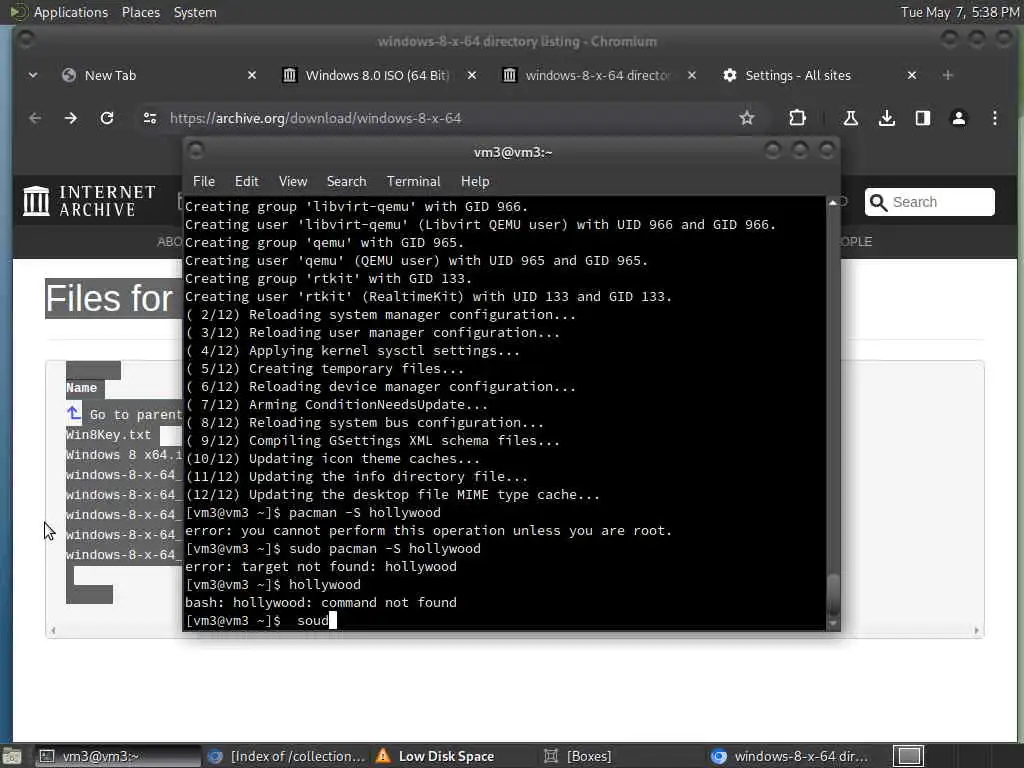Close the Windows 8.0 ISO tab
1024x768 pixels.
point(472,75)
